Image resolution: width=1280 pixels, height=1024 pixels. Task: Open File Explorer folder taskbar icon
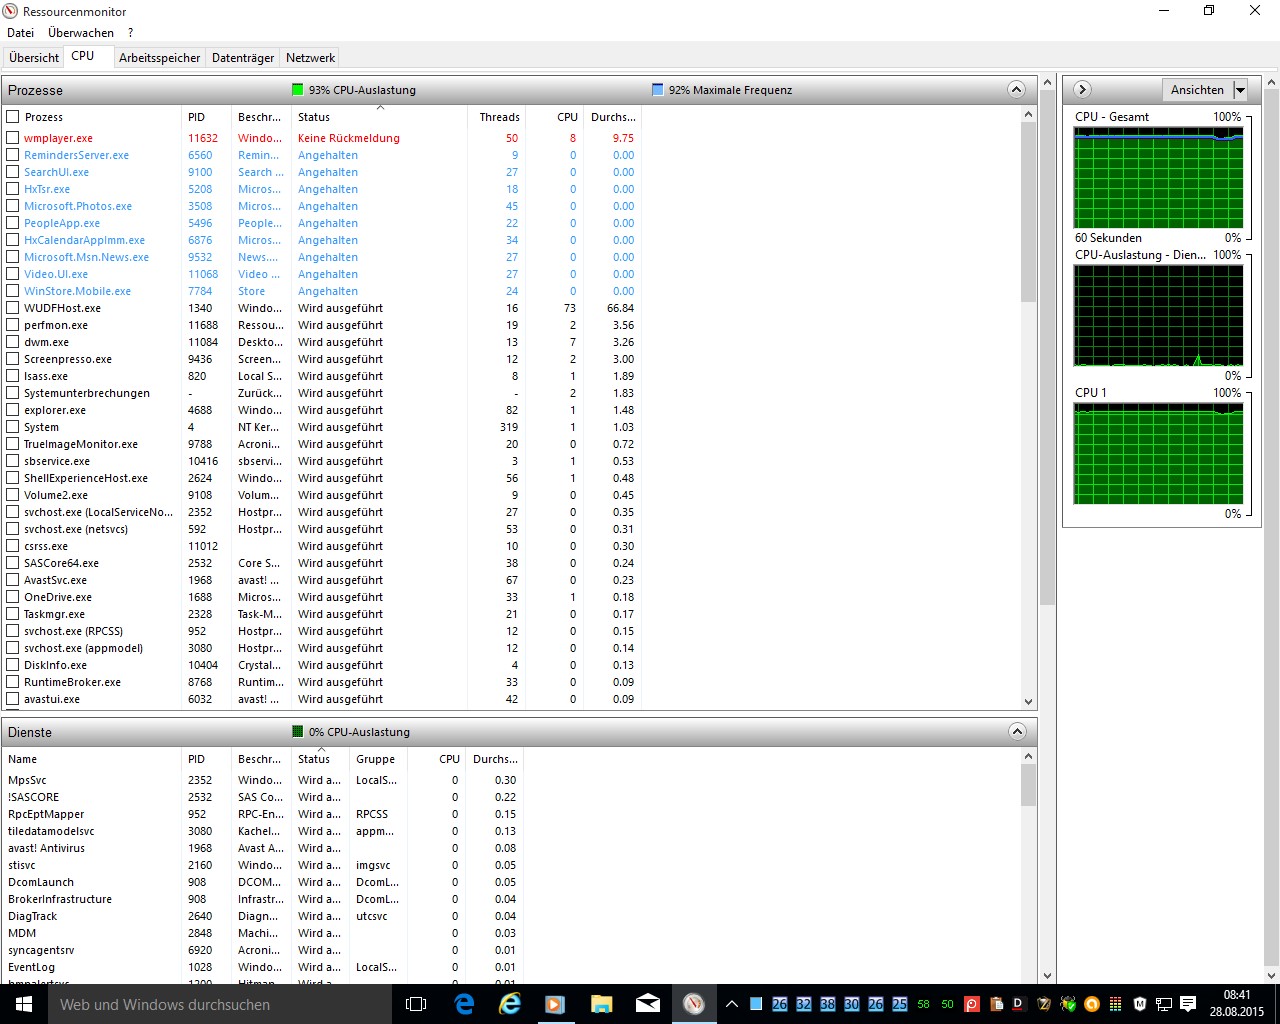[602, 1004]
